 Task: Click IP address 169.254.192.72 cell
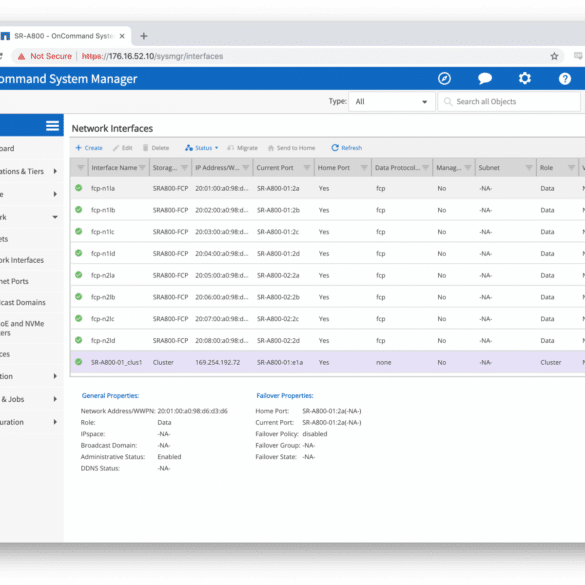(218, 362)
